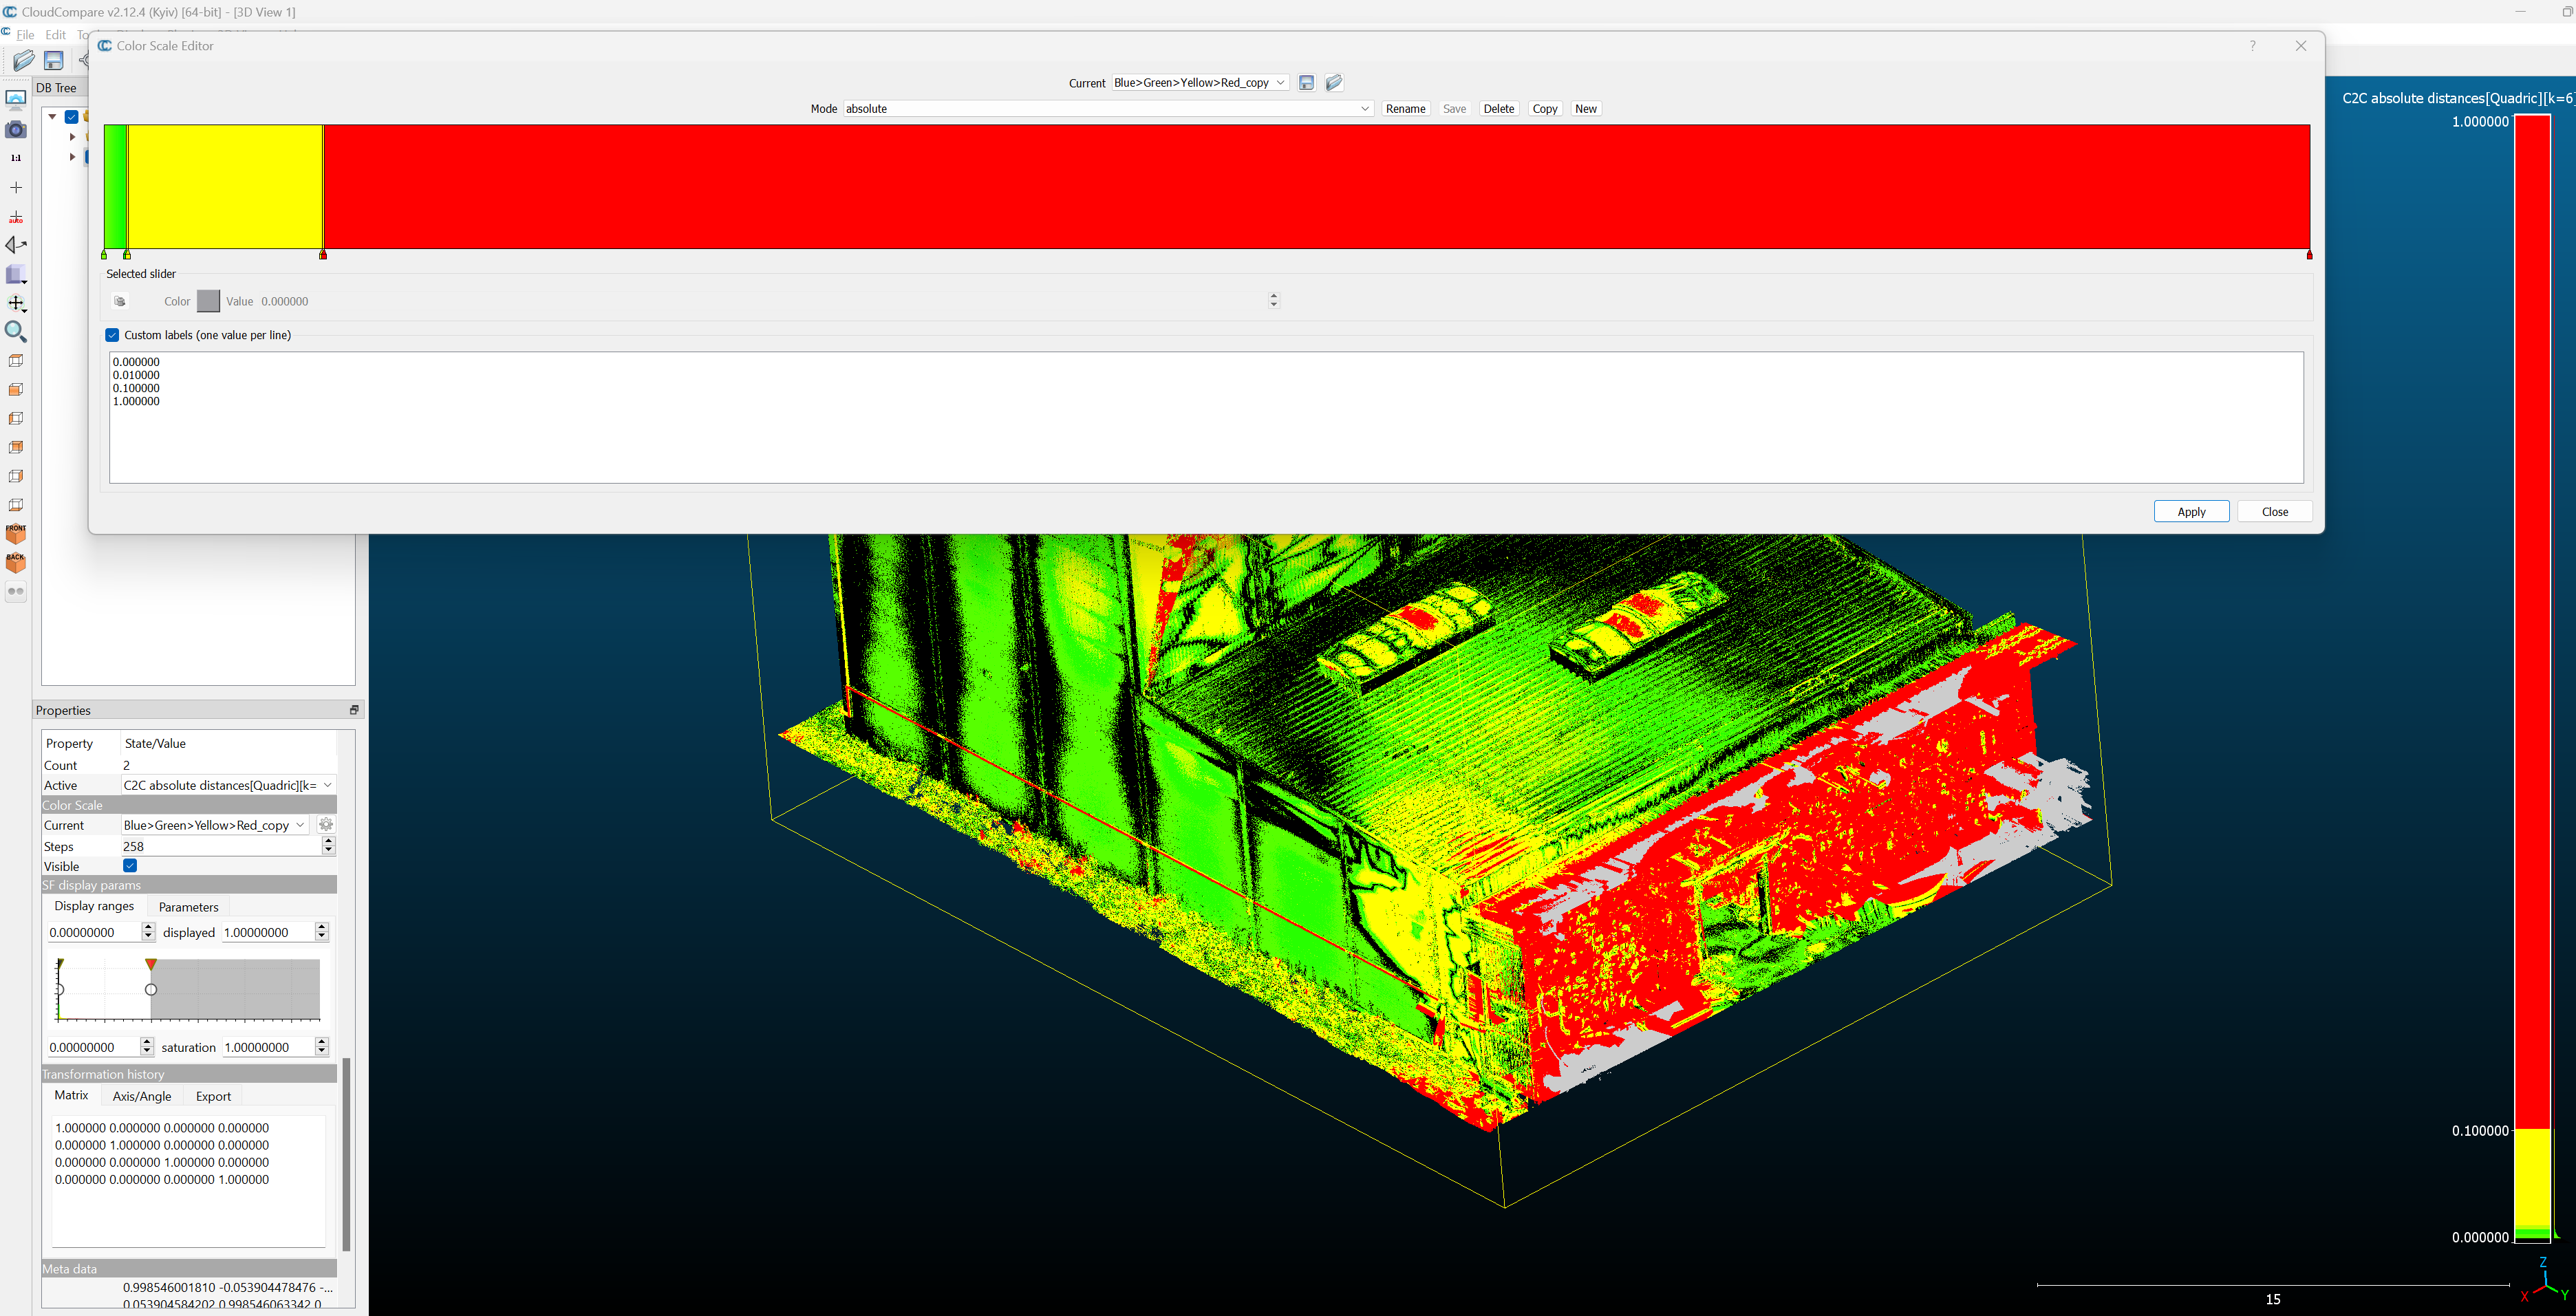This screenshot has width=2576, height=1316.
Task: Open Current color scale dropdown in editor
Action: click(1200, 83)
